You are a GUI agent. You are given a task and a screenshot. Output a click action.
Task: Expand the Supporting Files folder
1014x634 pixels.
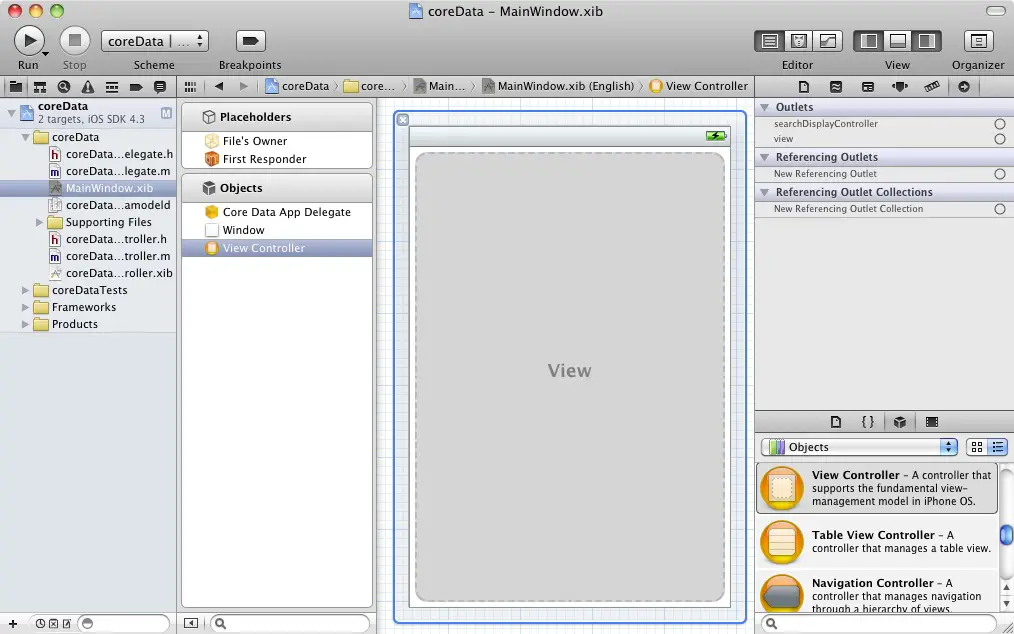[40, 222]
